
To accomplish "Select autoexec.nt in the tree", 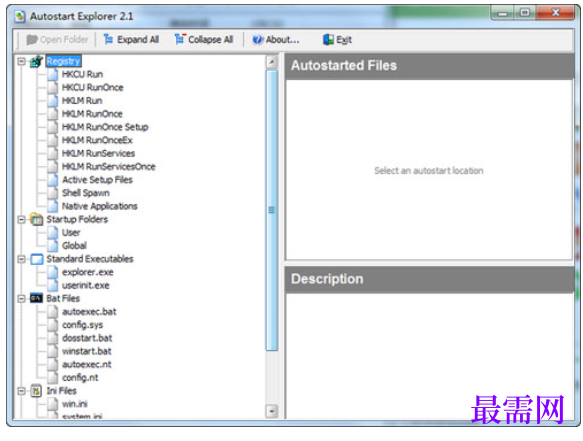I will [87, 364].
